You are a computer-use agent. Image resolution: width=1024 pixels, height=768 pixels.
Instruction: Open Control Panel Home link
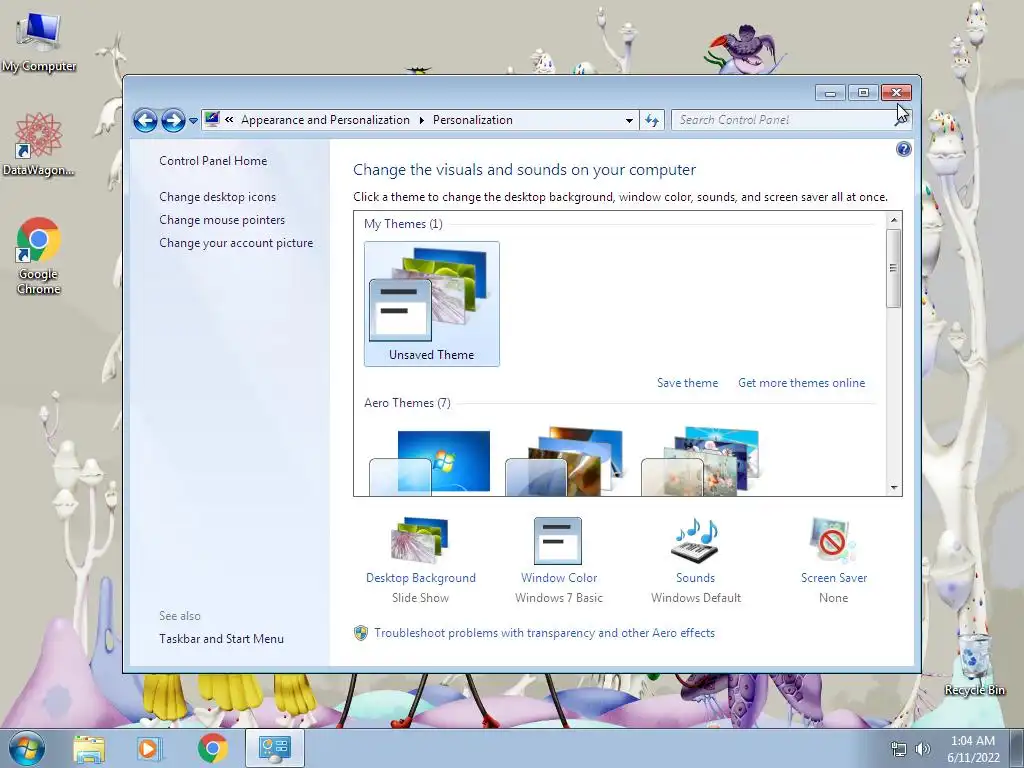click(213, 161)
